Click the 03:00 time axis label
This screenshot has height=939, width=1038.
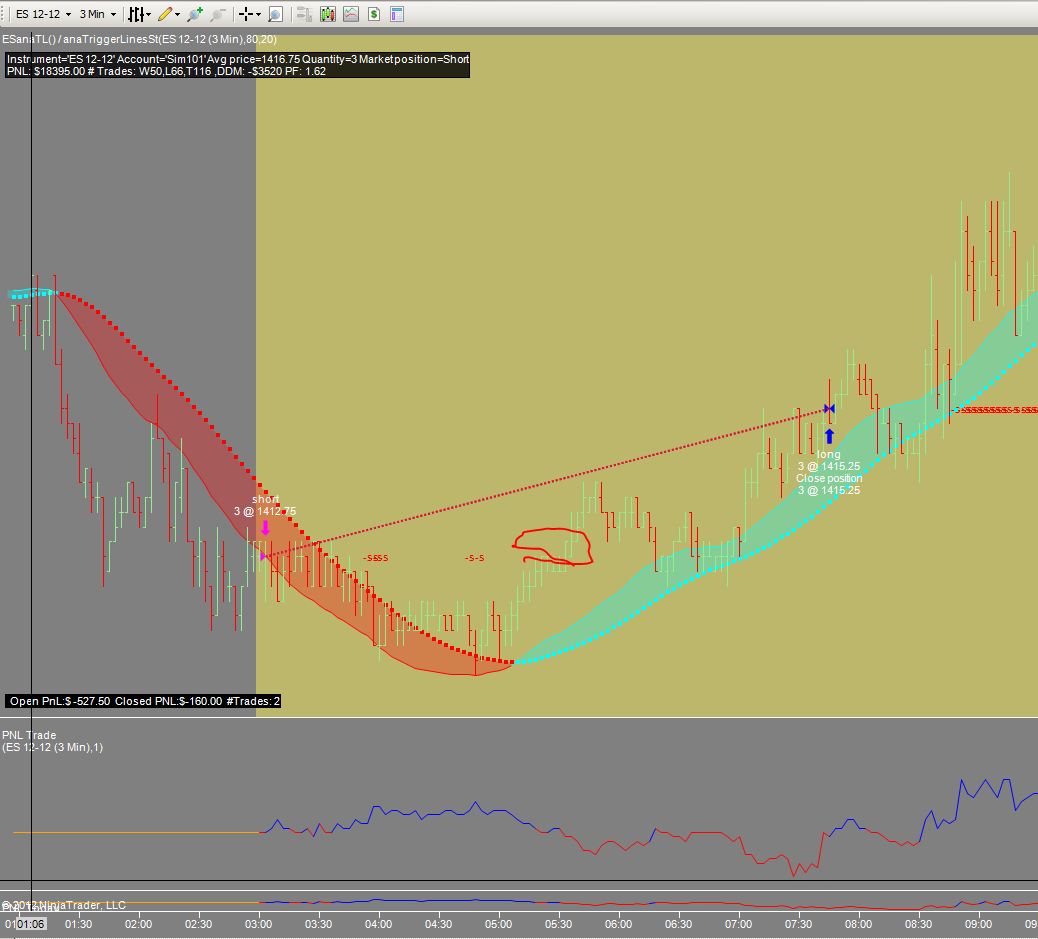(258, 924)
